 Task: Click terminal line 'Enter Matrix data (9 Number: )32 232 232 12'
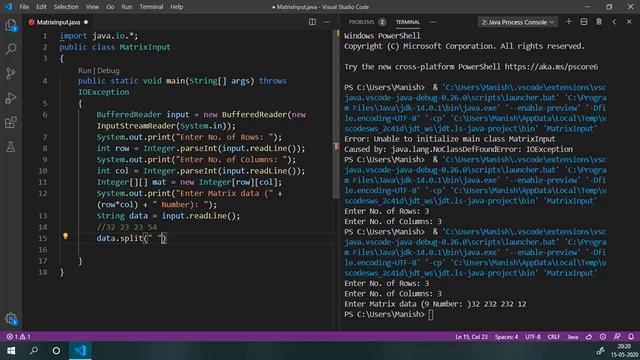click(x=435, y=304)
